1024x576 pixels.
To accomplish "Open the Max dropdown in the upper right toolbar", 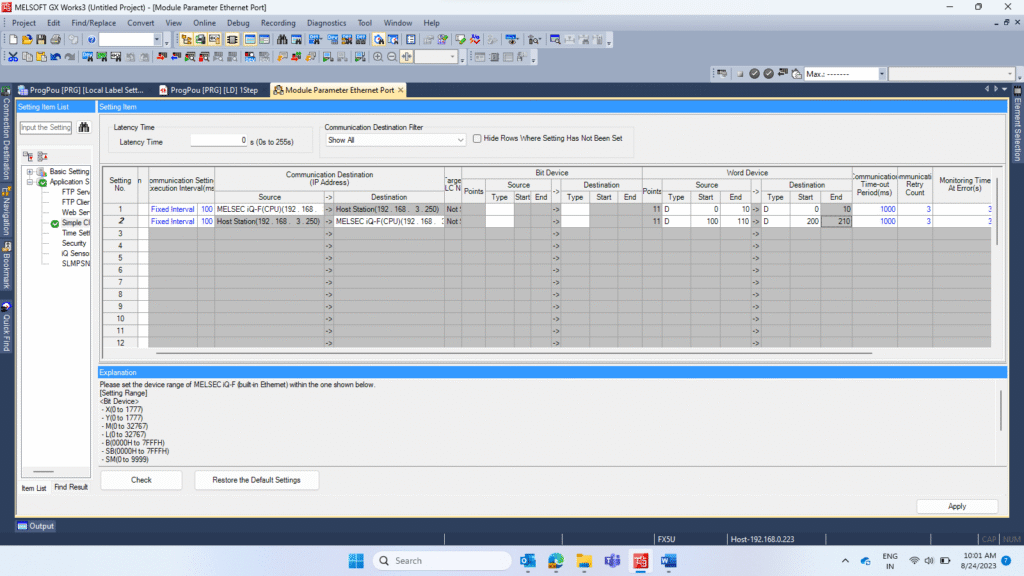I will (882, 74).
